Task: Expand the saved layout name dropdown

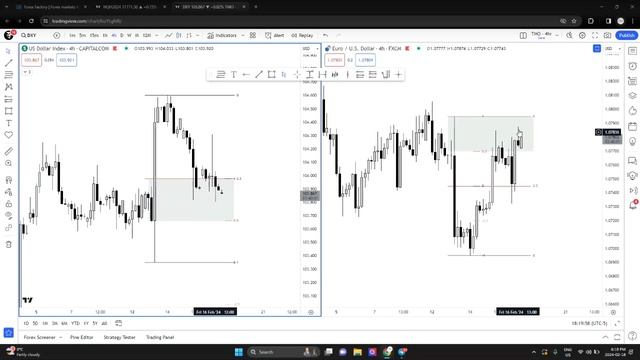Action: (557, 36)
